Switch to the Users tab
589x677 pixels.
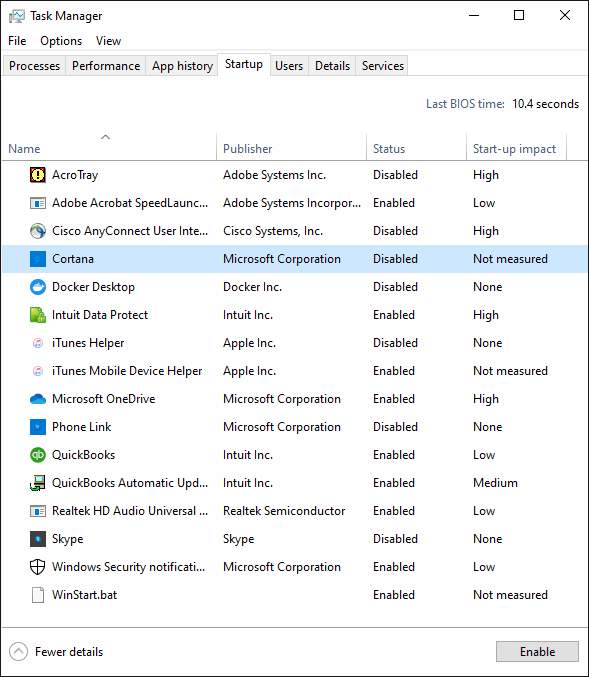click(x=289, y=66)
